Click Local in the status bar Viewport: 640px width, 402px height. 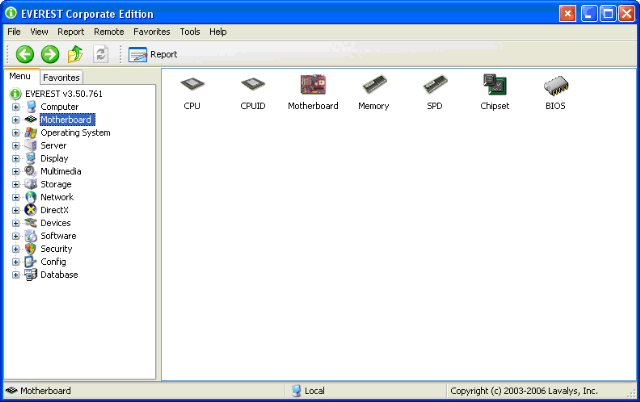click(x=314, y=391)
